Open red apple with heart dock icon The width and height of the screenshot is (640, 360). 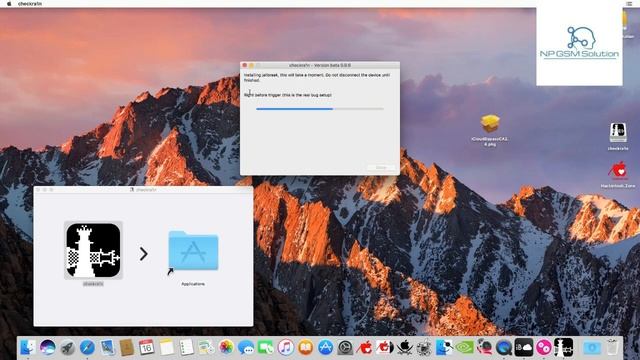coord(365,348)
